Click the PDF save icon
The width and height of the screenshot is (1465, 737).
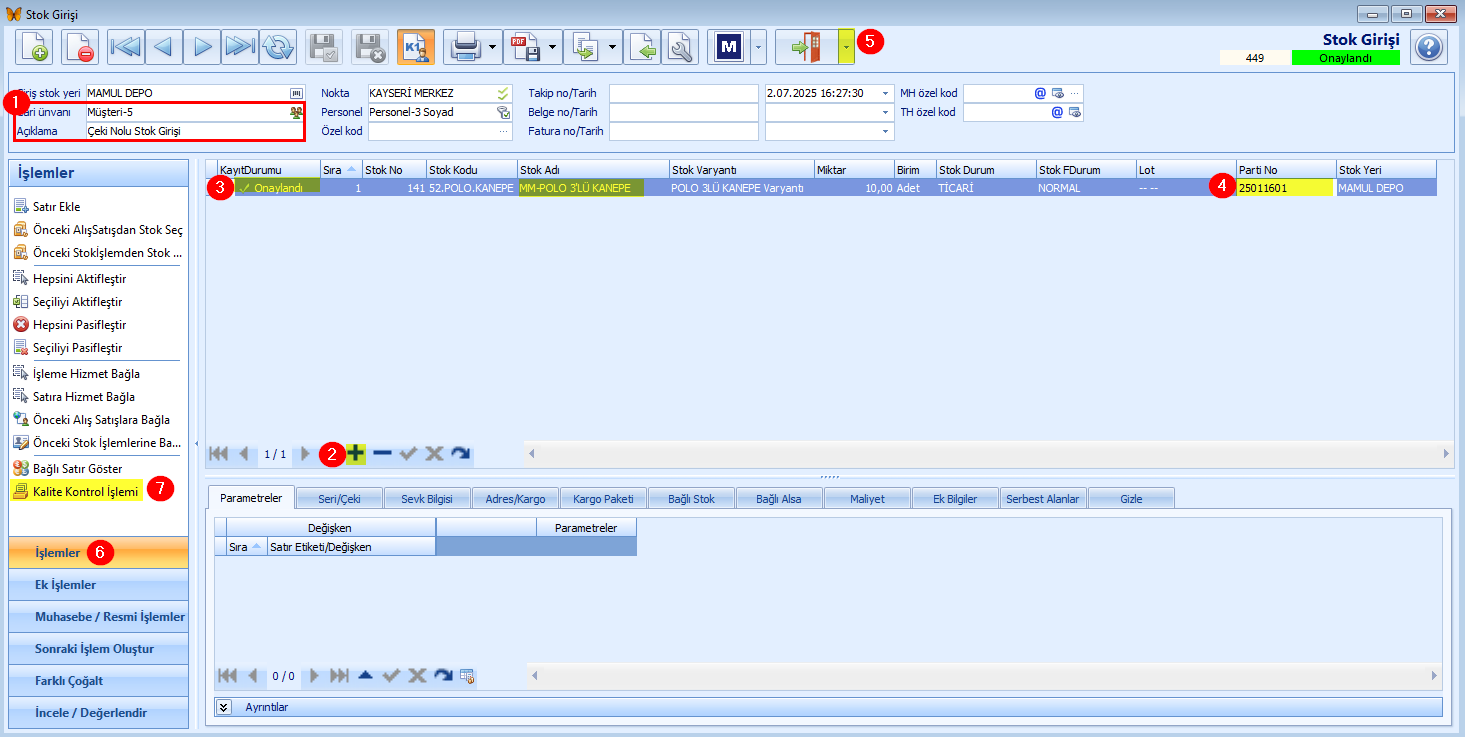click(x=525, y=47)
